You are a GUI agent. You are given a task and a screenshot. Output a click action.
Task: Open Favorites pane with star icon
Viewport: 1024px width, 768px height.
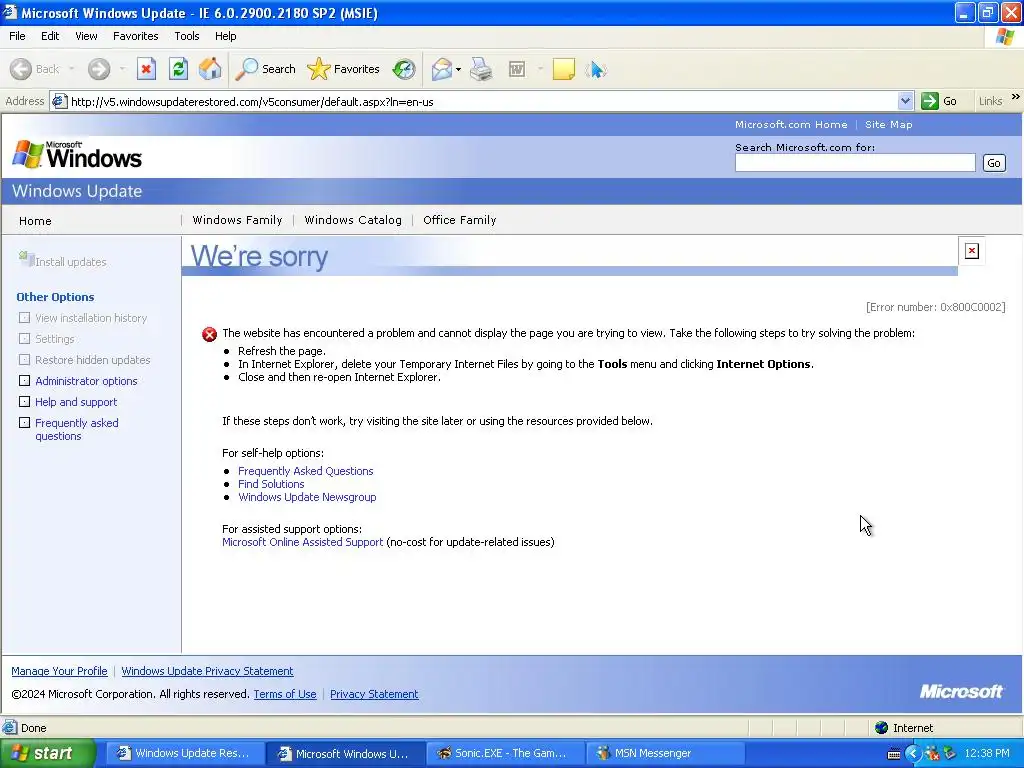click(x=319, y=69)
